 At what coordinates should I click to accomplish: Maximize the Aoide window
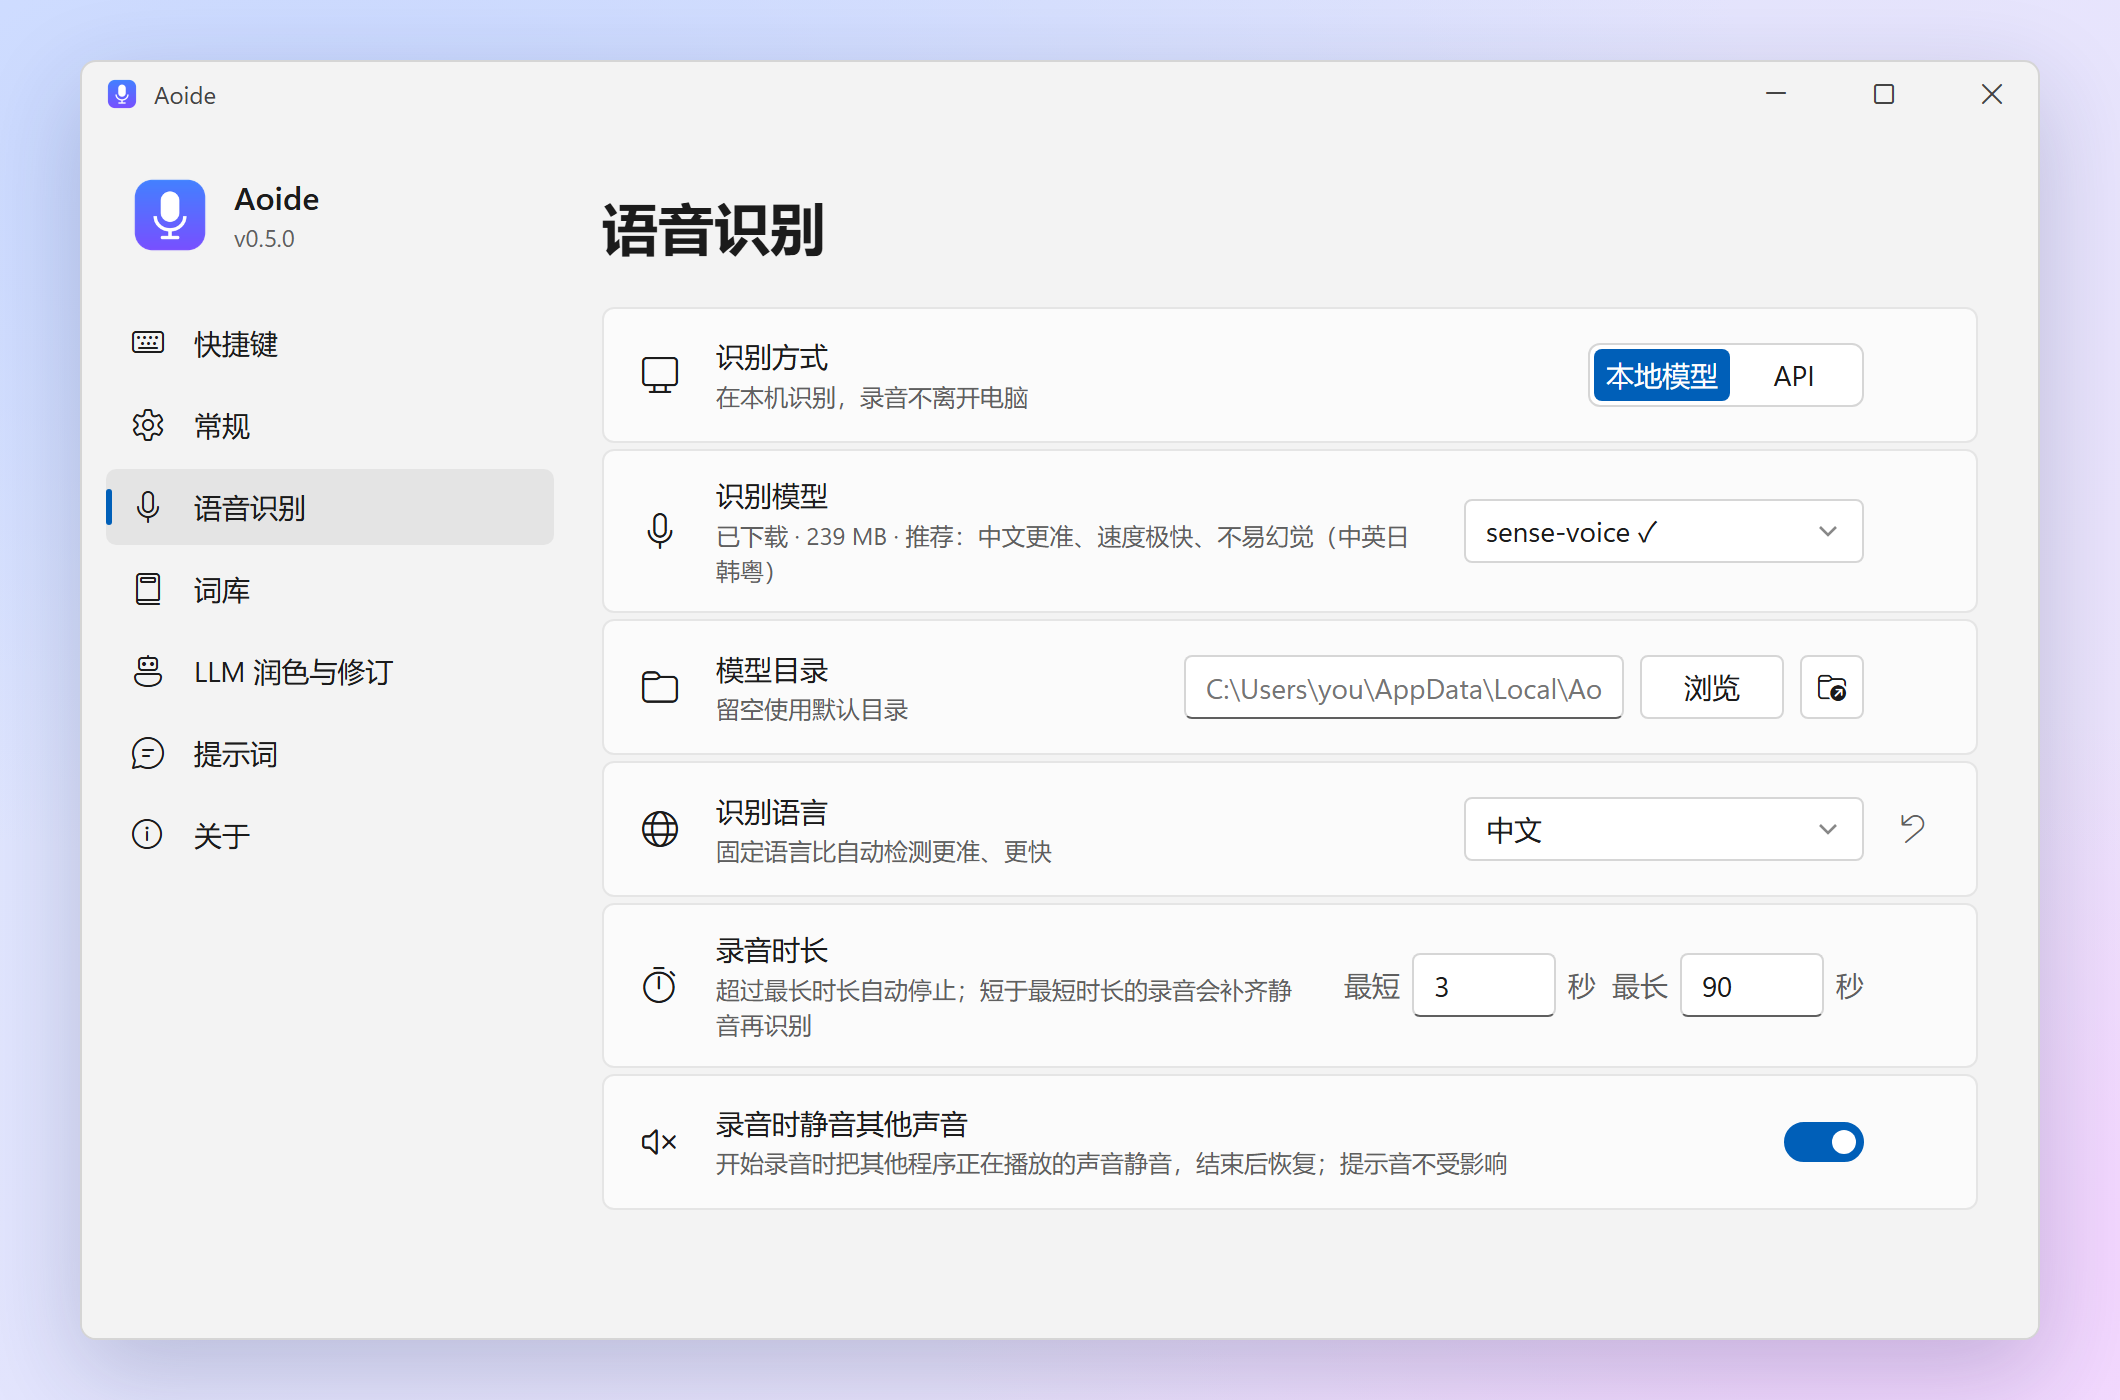click(x=1884, y=94)
